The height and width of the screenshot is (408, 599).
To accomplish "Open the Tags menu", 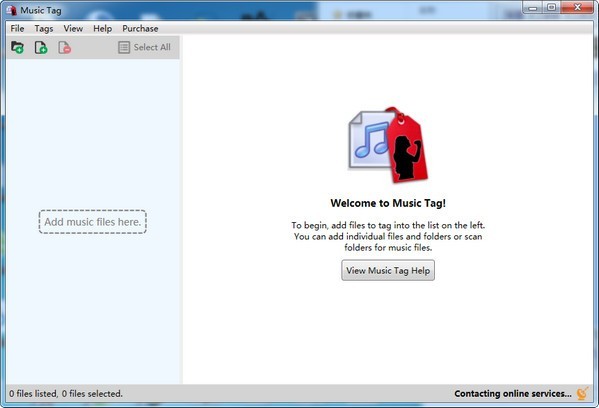I will tap(44, 29).
